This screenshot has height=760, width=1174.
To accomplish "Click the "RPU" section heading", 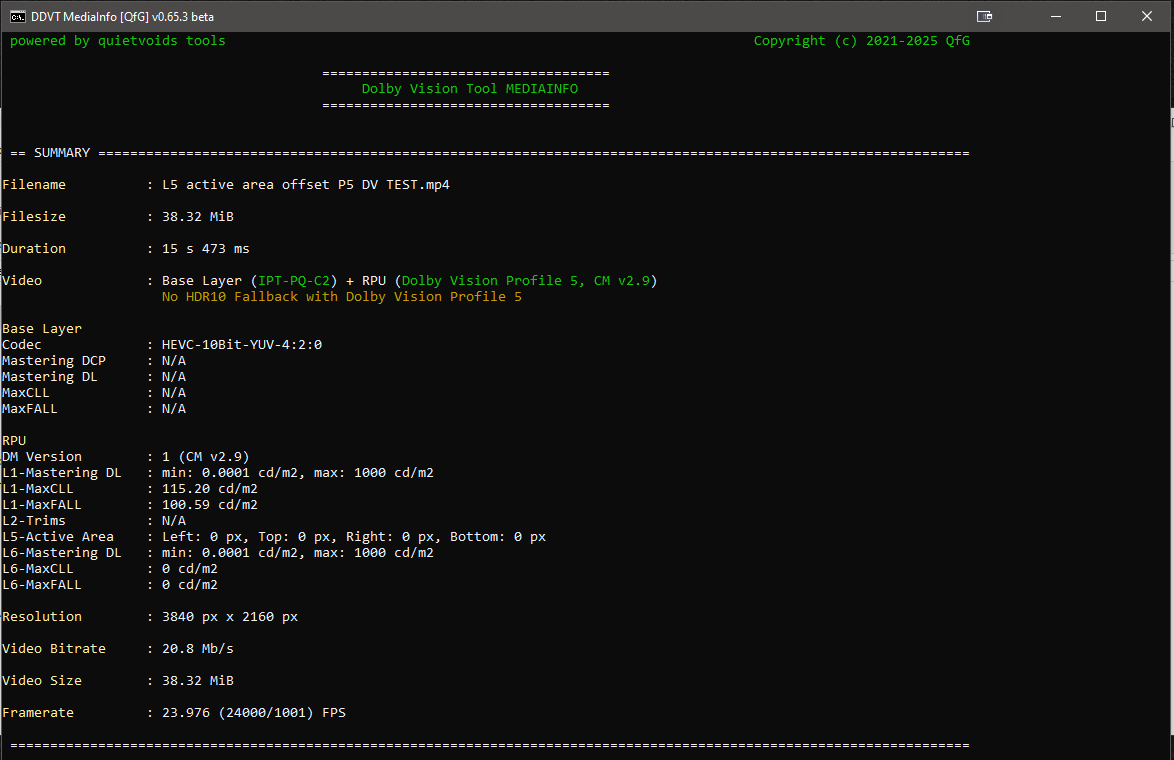I will coord(14,441).
